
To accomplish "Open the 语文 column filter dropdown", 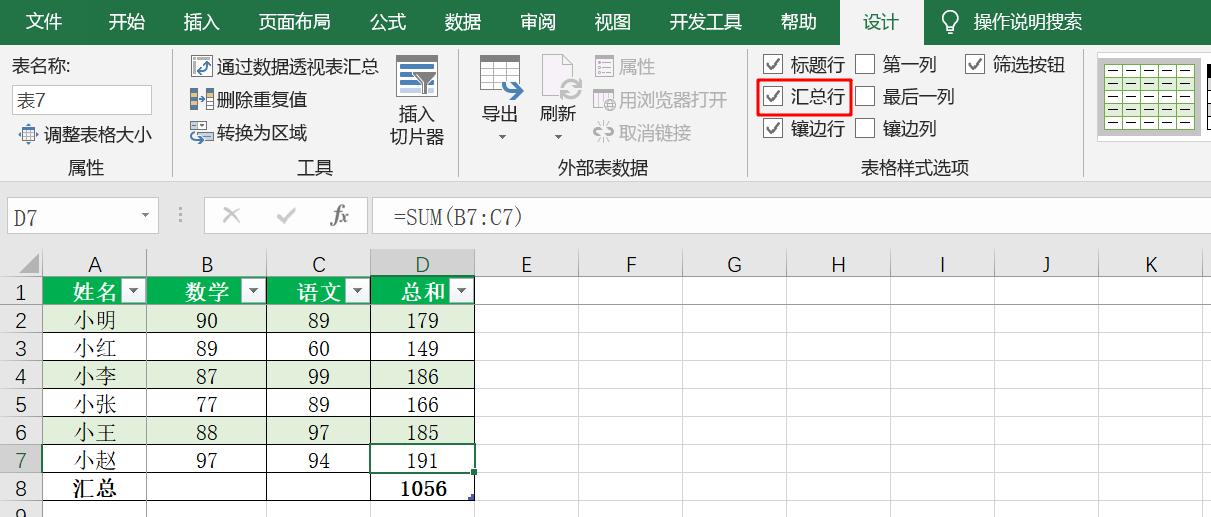I will click(357, 291).
